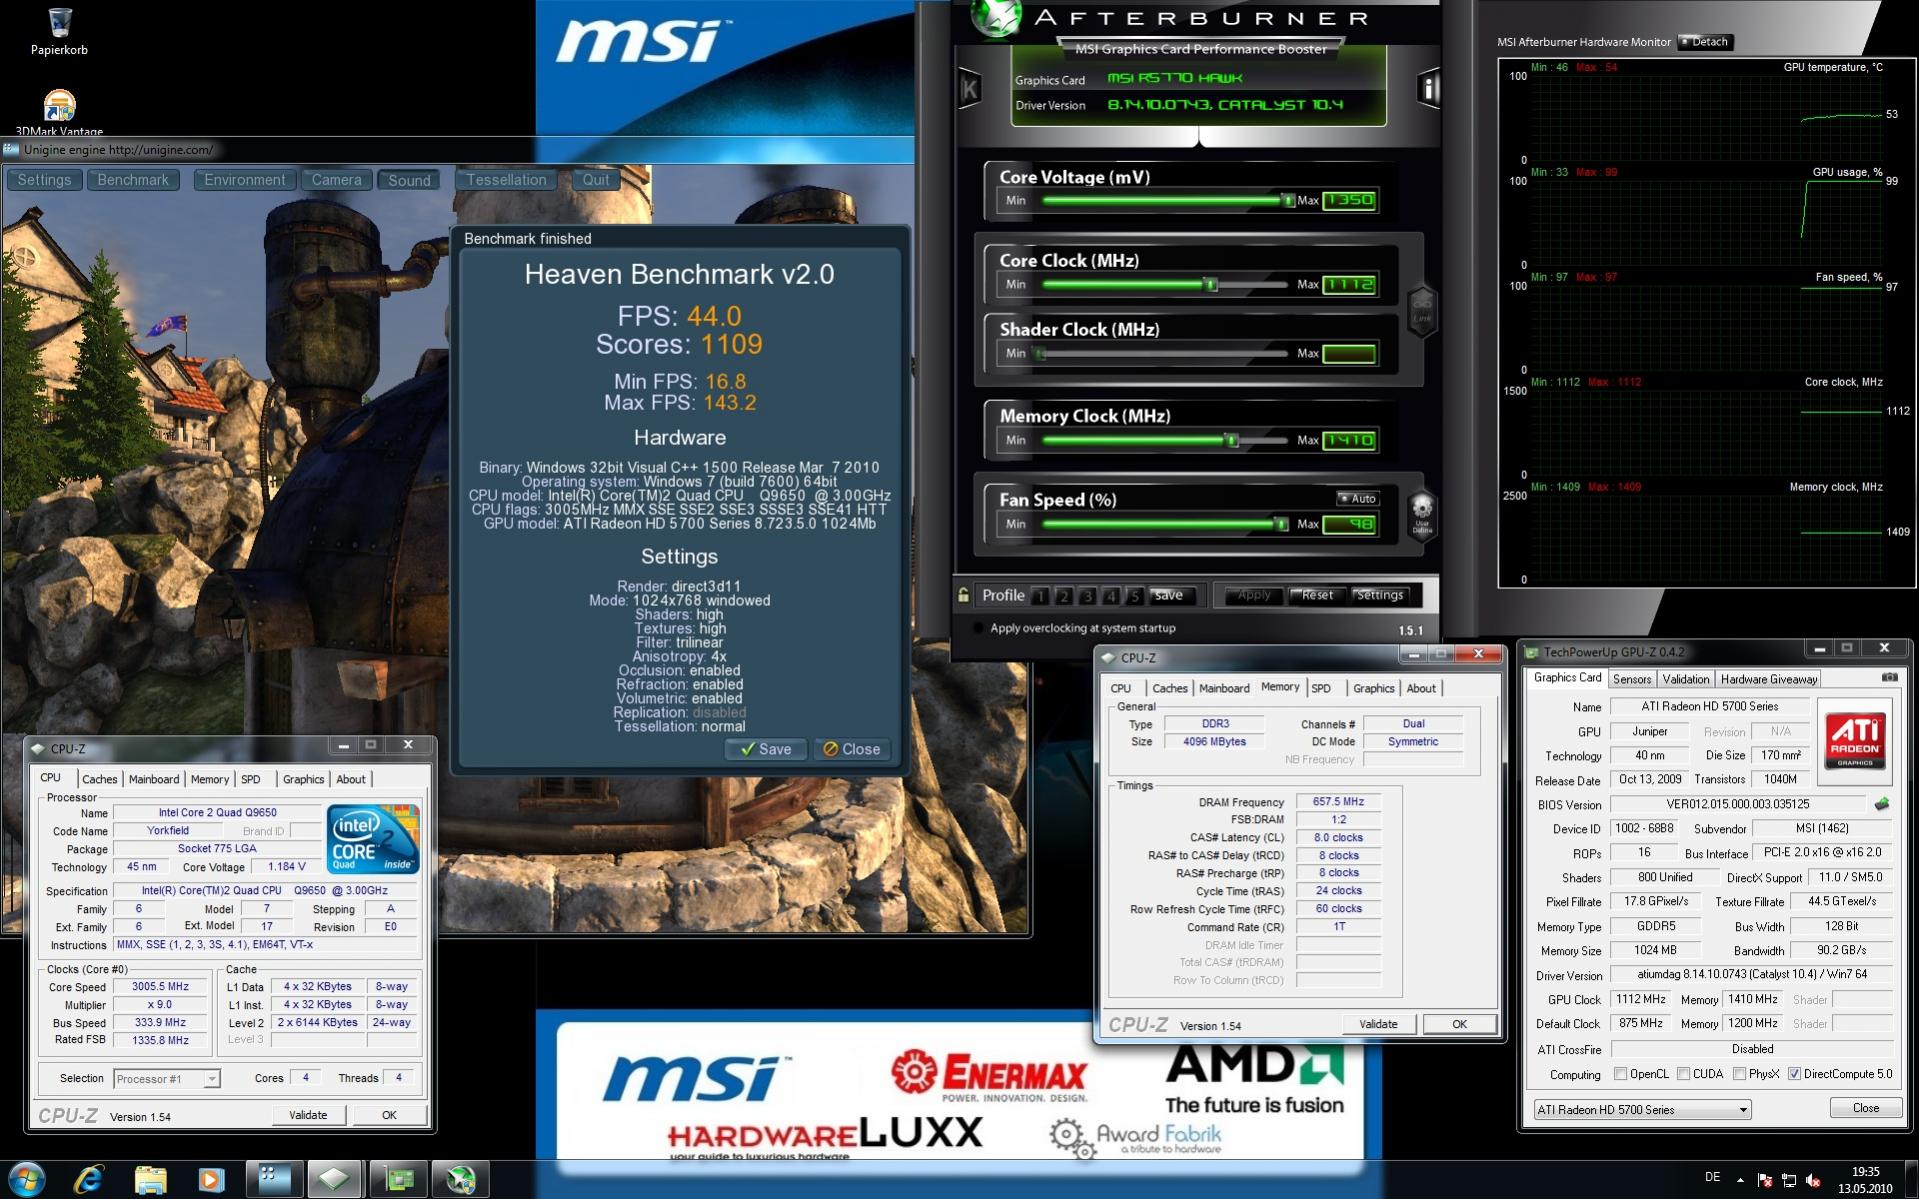
Task: Open Windows Media Player taskbar icon
Action: click(x=211, y=1180)
